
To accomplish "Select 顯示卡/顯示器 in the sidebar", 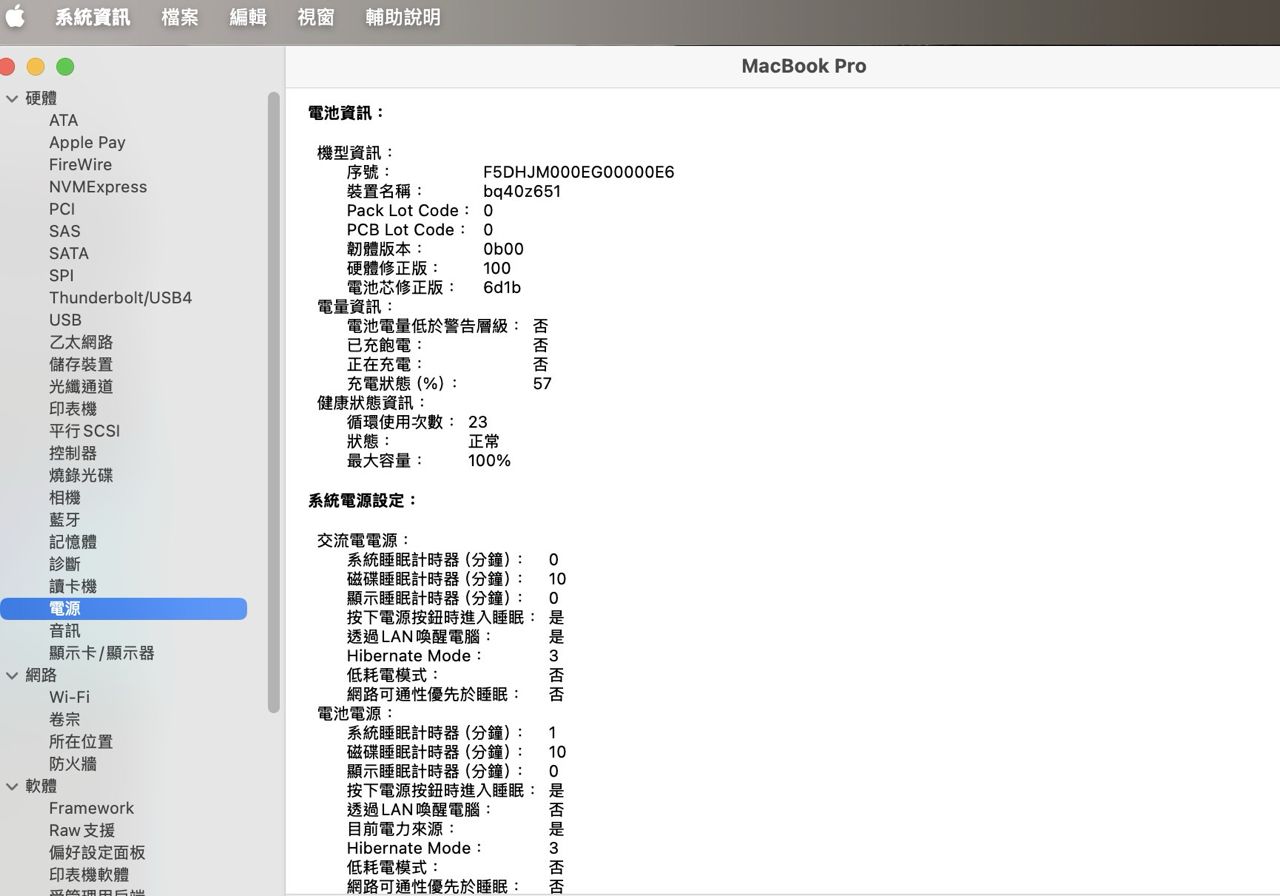I will (x=101, y=653).
